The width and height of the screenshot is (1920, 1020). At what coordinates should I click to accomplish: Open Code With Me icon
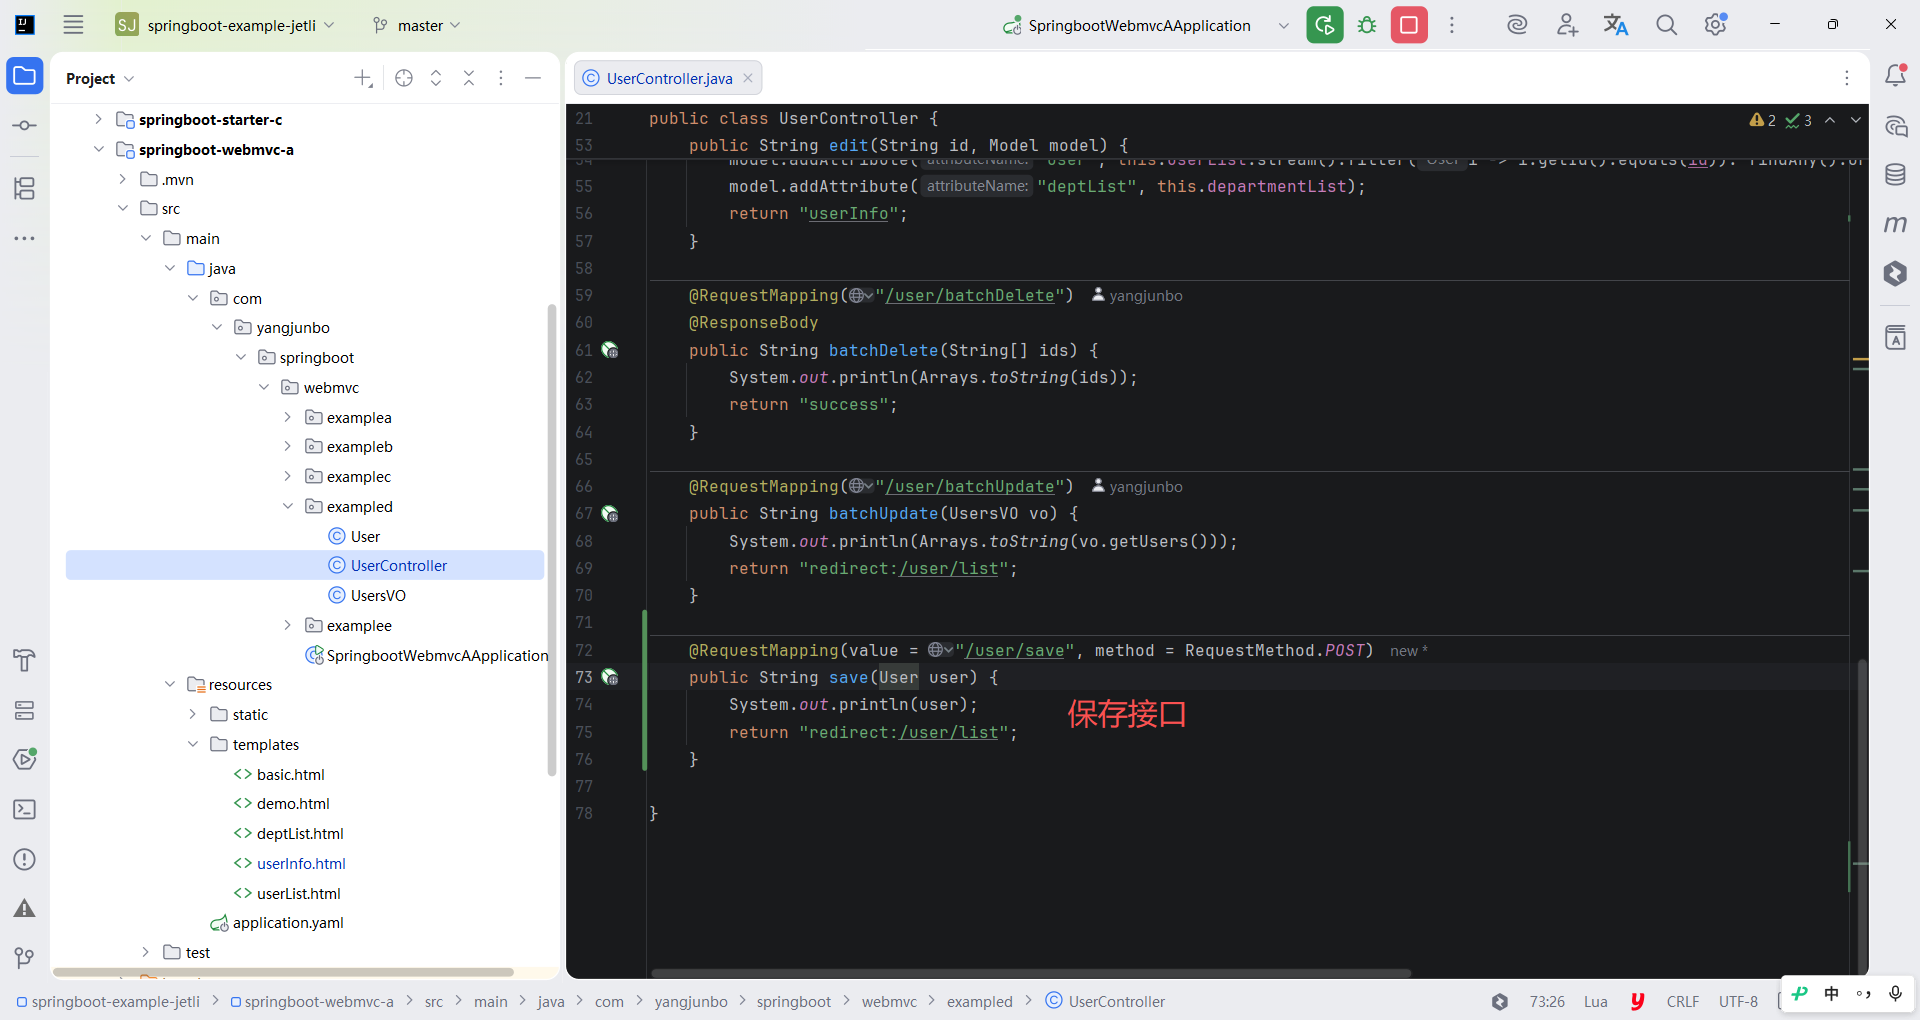coord(1567,25)
